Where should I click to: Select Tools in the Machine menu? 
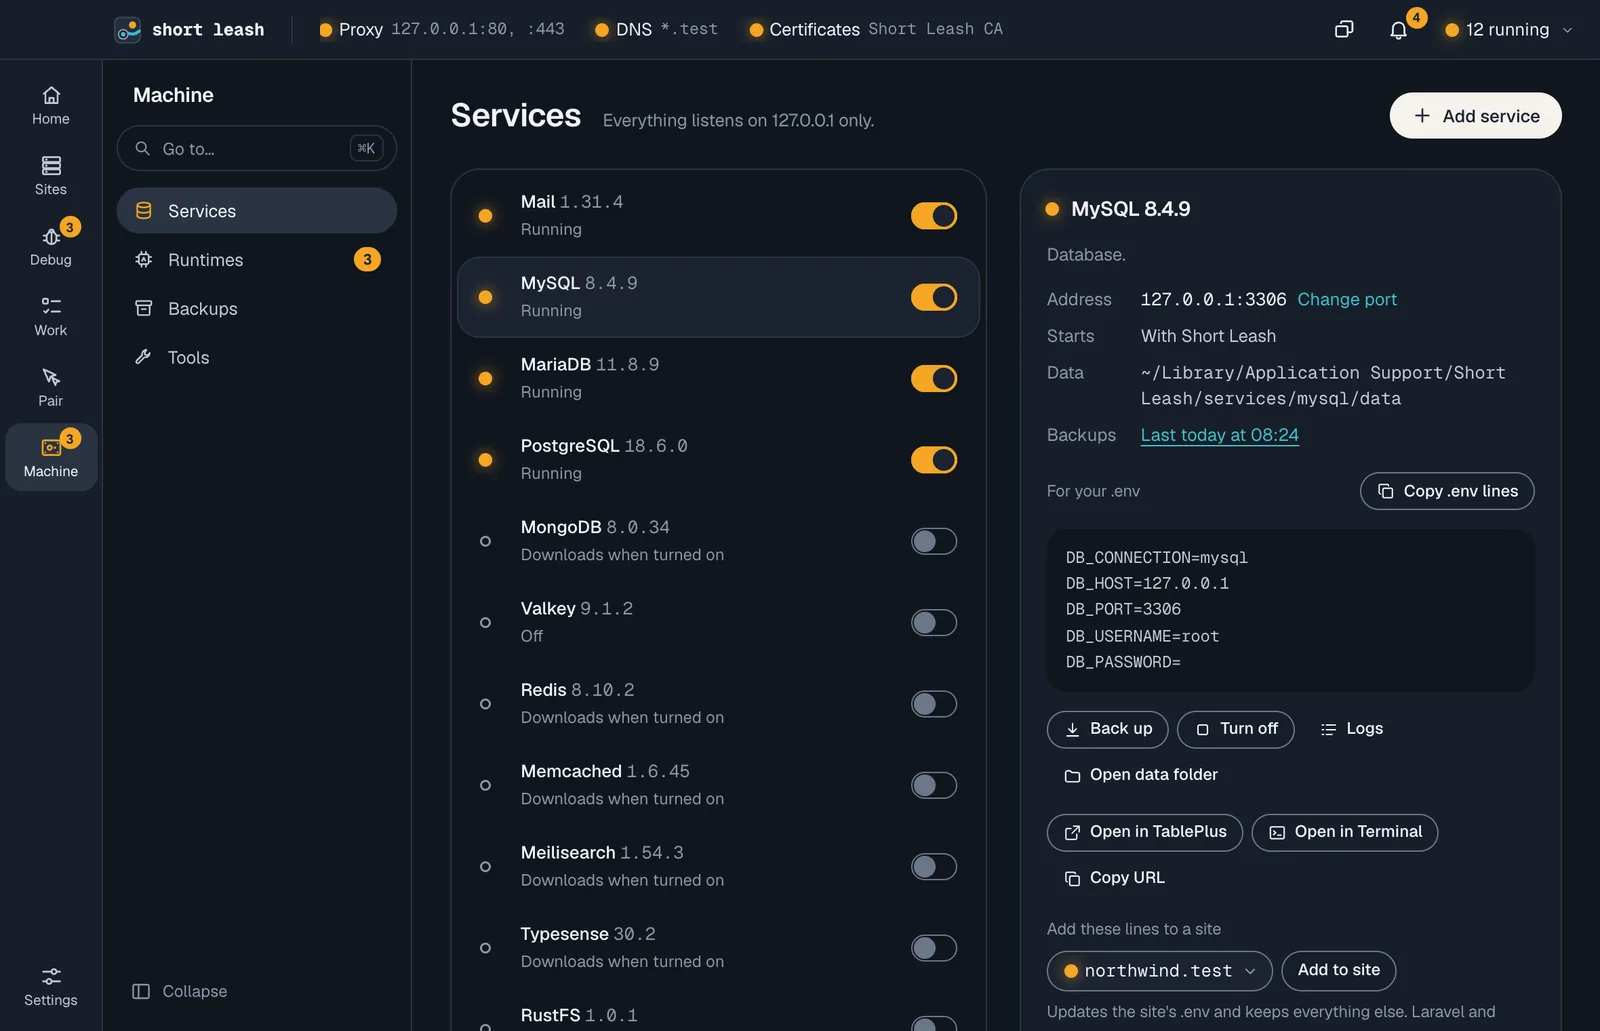[257, 358]
